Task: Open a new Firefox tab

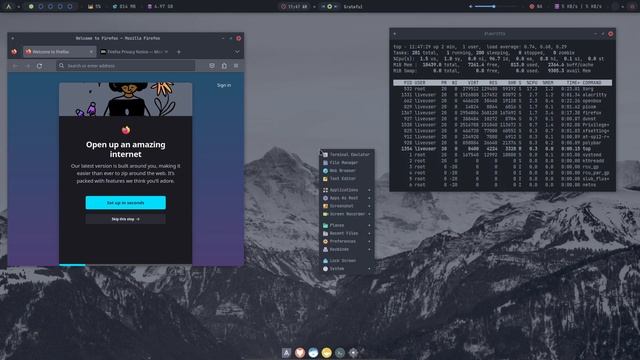Action: (179, 52)
